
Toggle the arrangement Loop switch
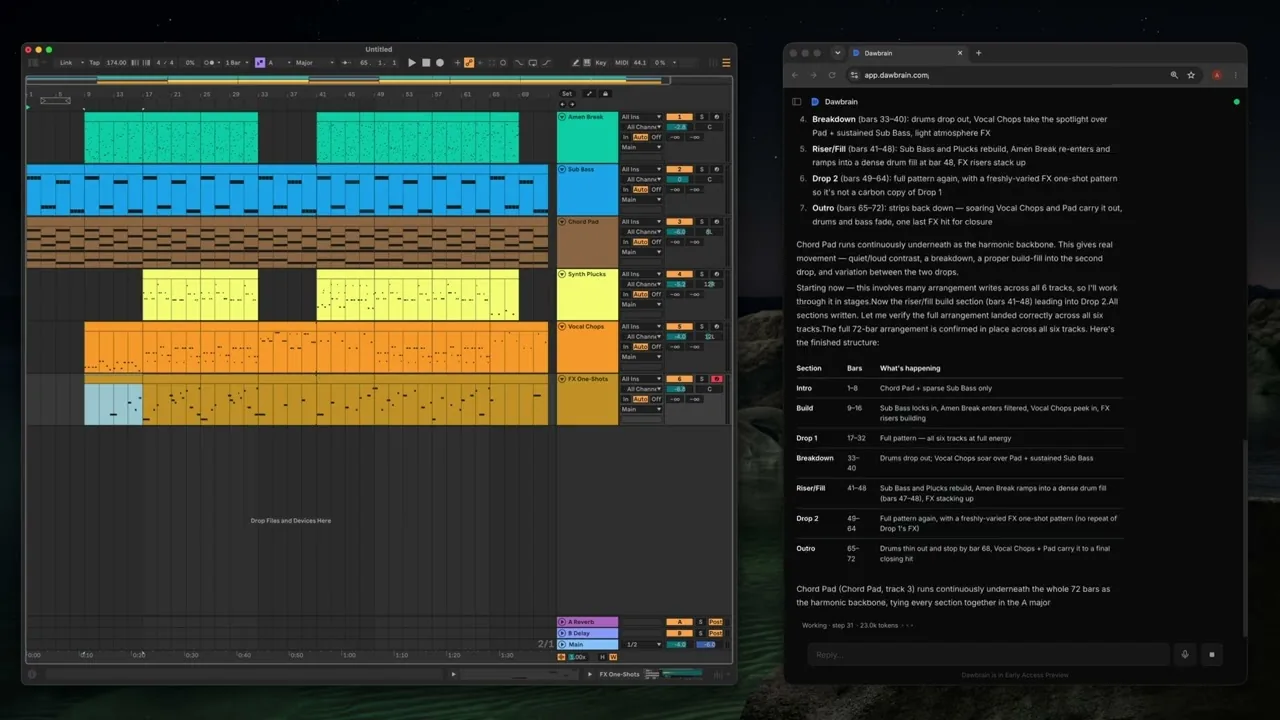click(x=533, y=62)
